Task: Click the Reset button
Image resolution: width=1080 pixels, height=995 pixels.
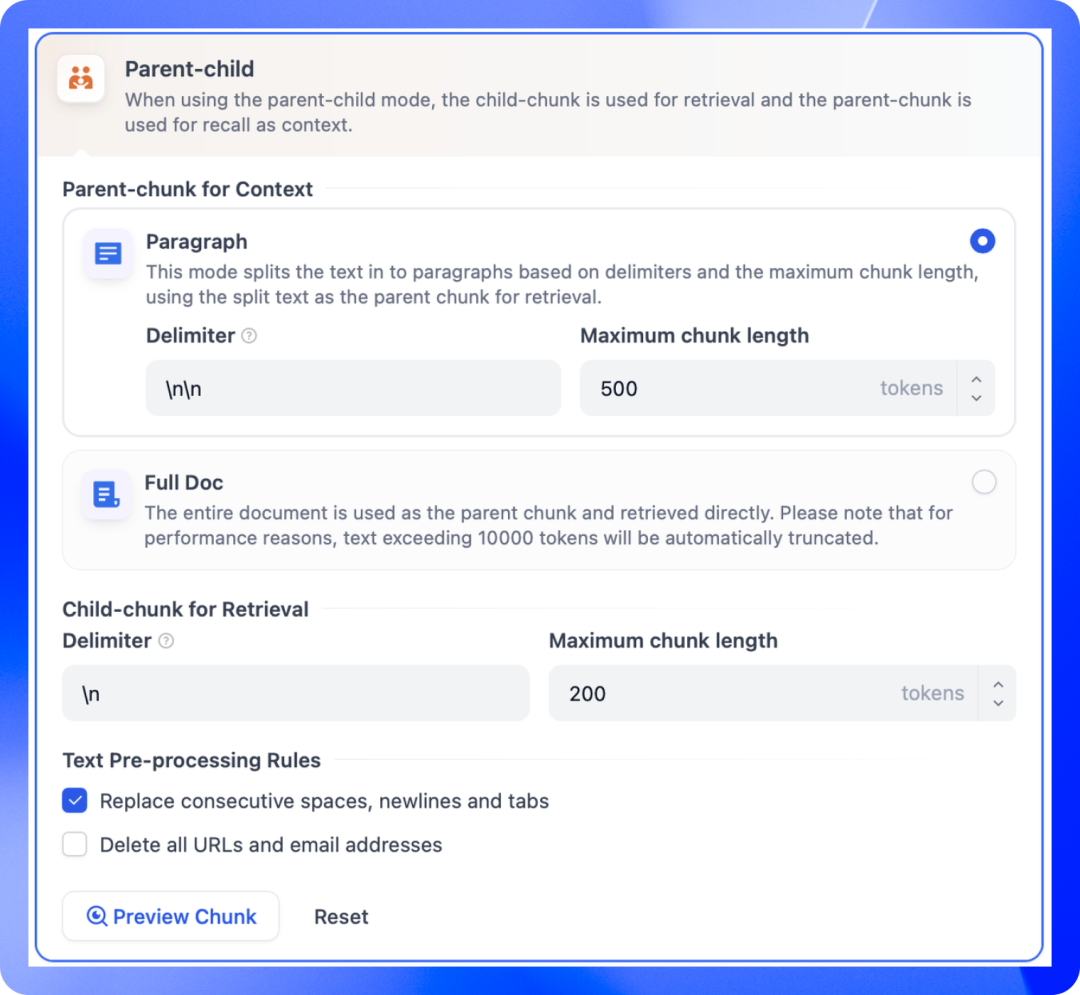Action: pos(341,917)
